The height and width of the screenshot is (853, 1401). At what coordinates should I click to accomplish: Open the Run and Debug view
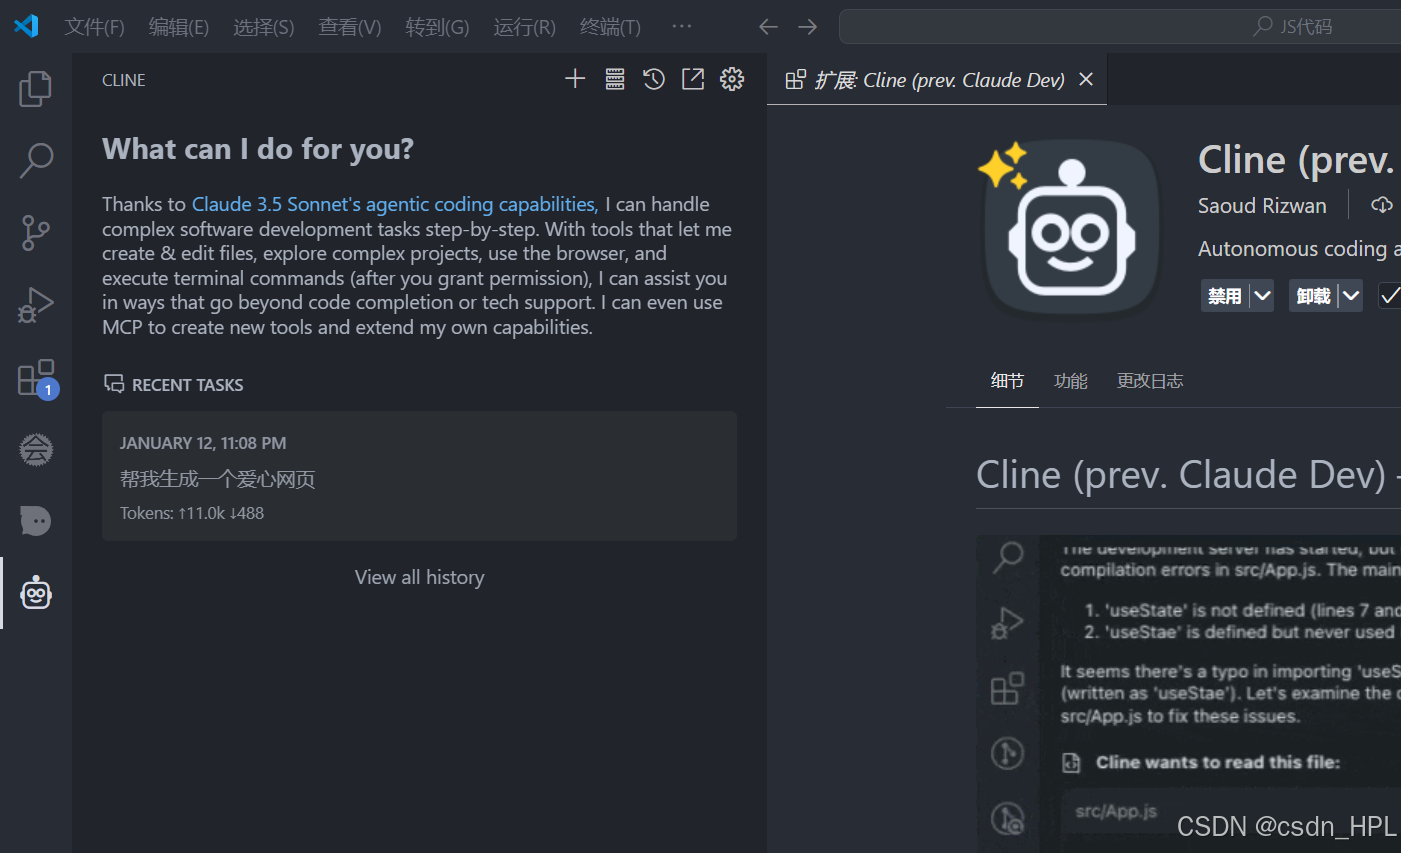tap(36, 305)
